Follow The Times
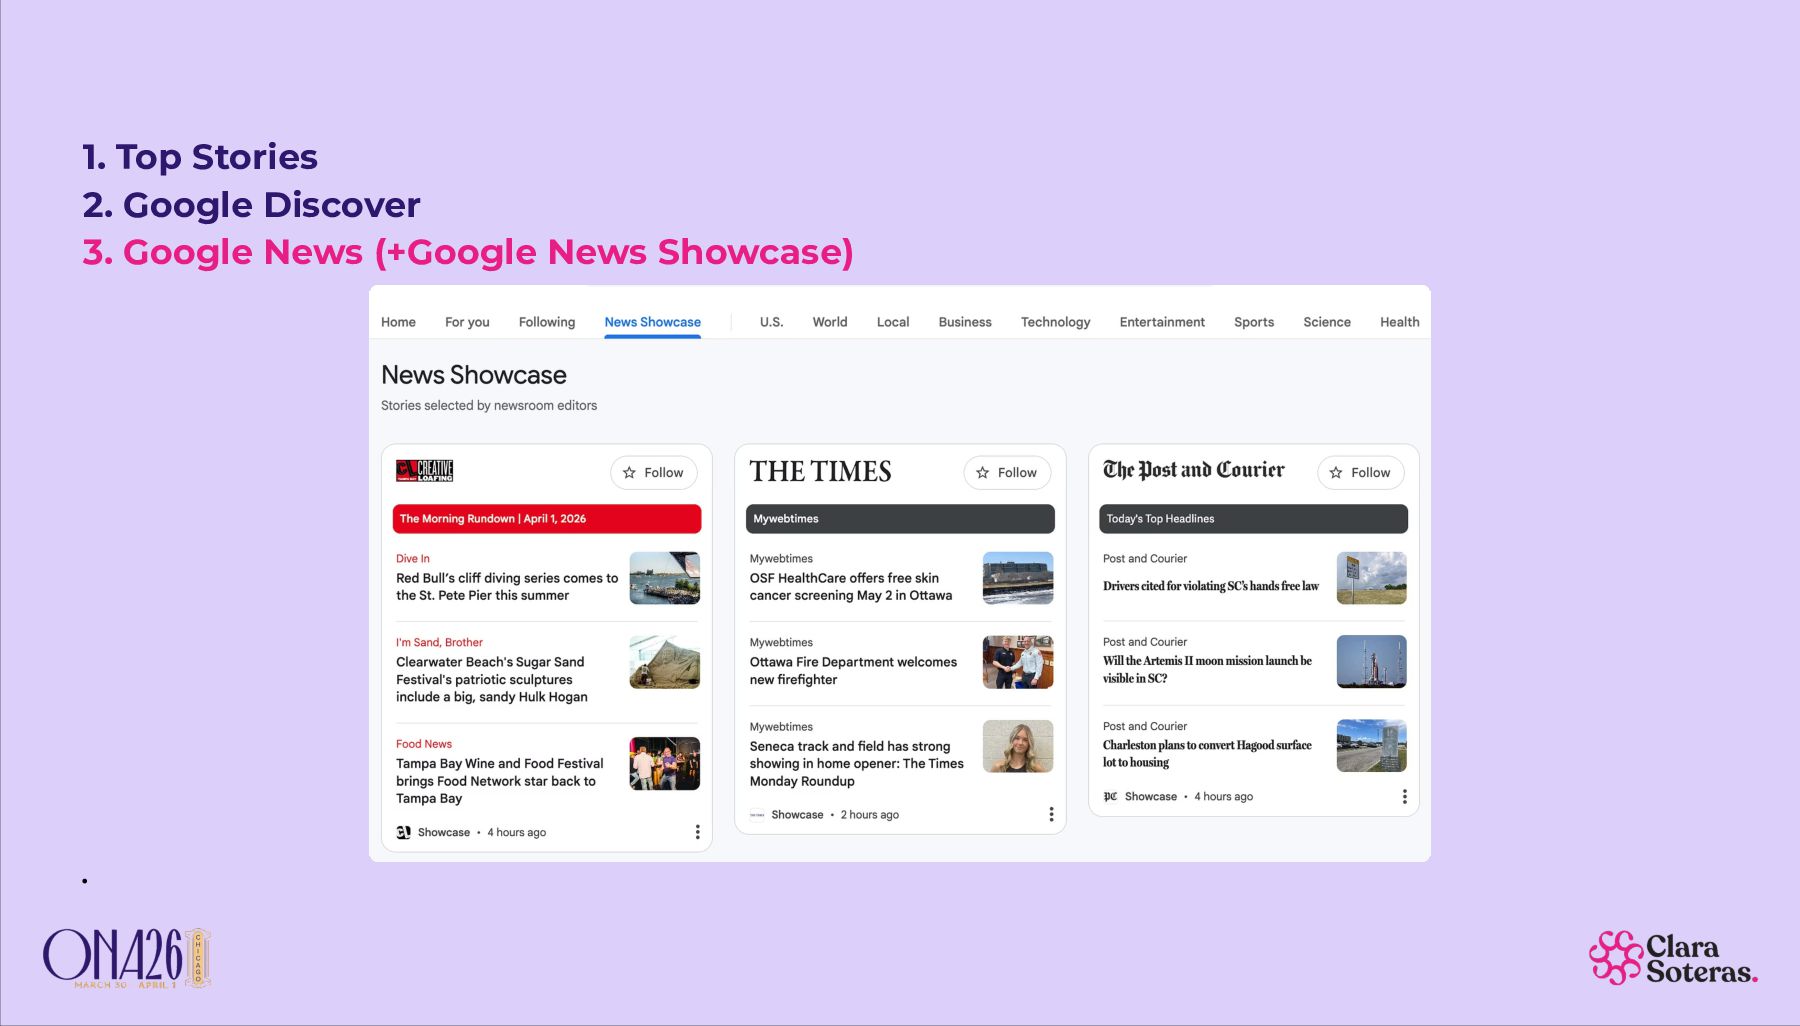The height and width of the screenshot is (1026, 1800). [1007, 473]
